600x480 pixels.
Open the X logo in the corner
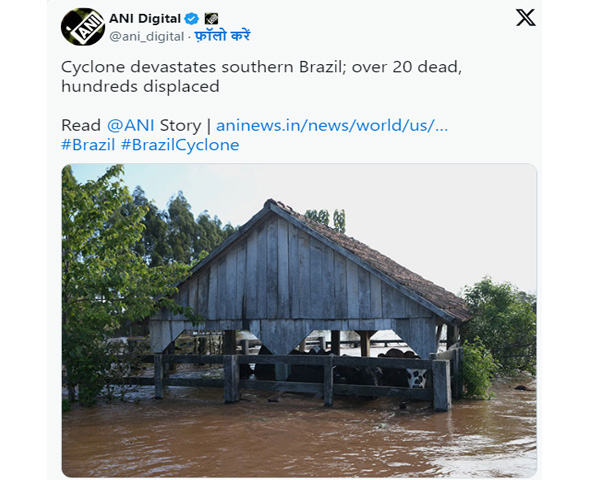tap(525, 17)
